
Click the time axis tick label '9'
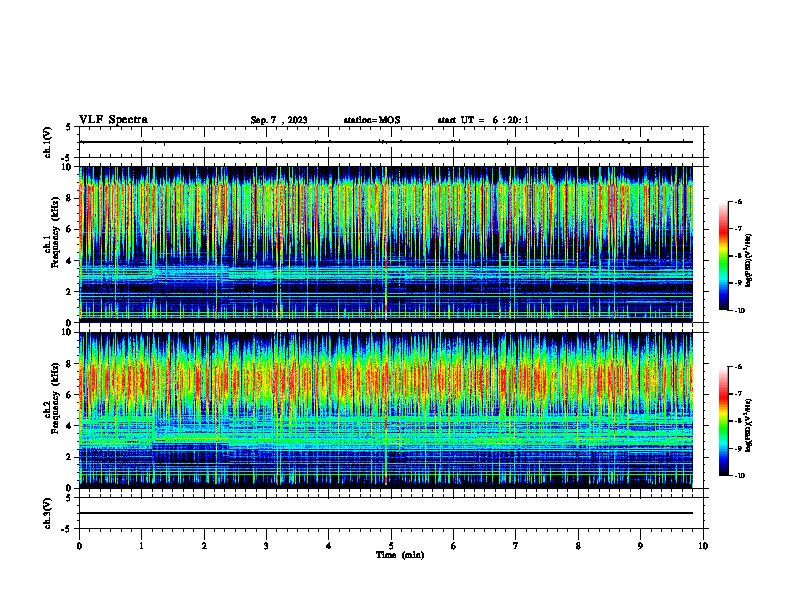[x=640, y=546]
